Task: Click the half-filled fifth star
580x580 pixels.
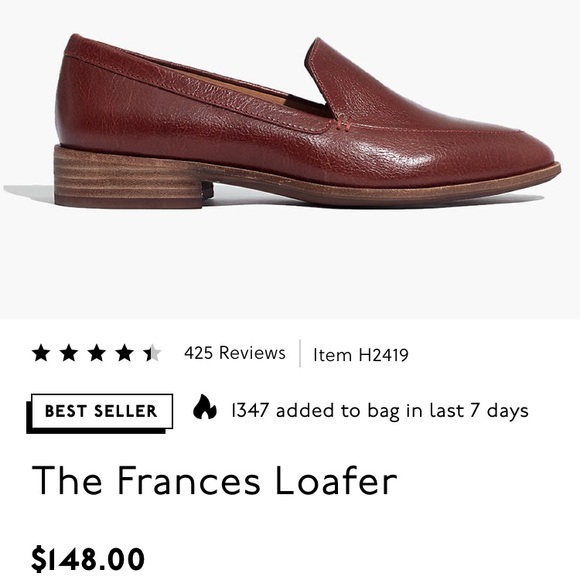Action: pyautogui.click(x=152, y=353)
